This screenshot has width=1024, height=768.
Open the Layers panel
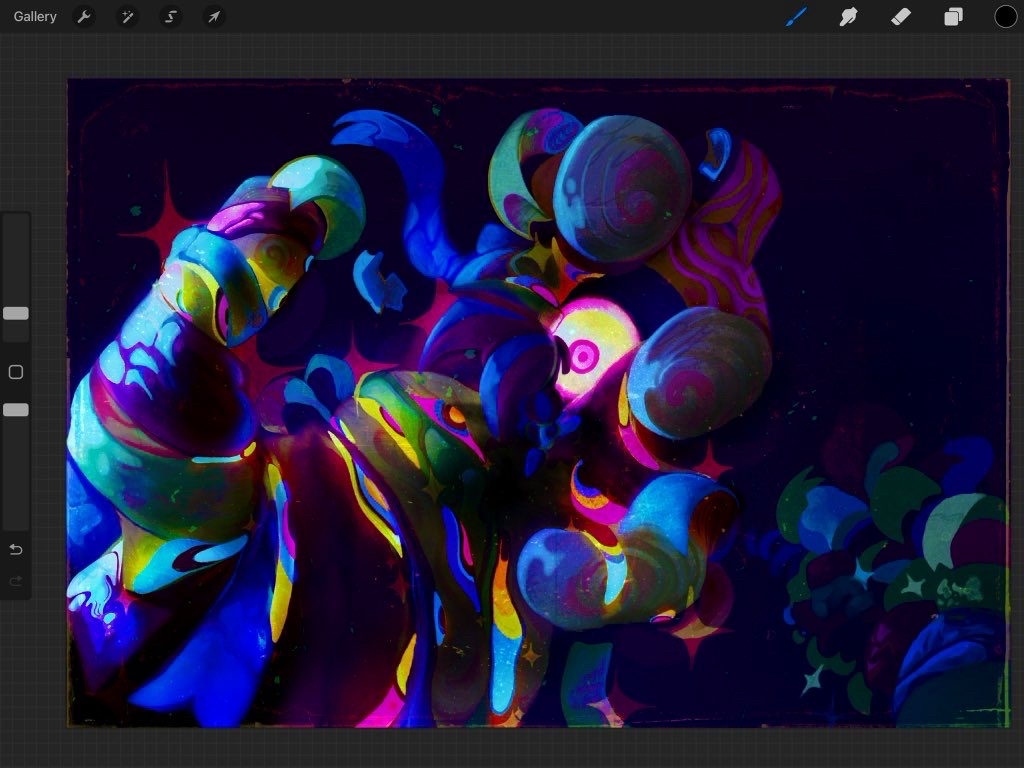click(953, 17)
